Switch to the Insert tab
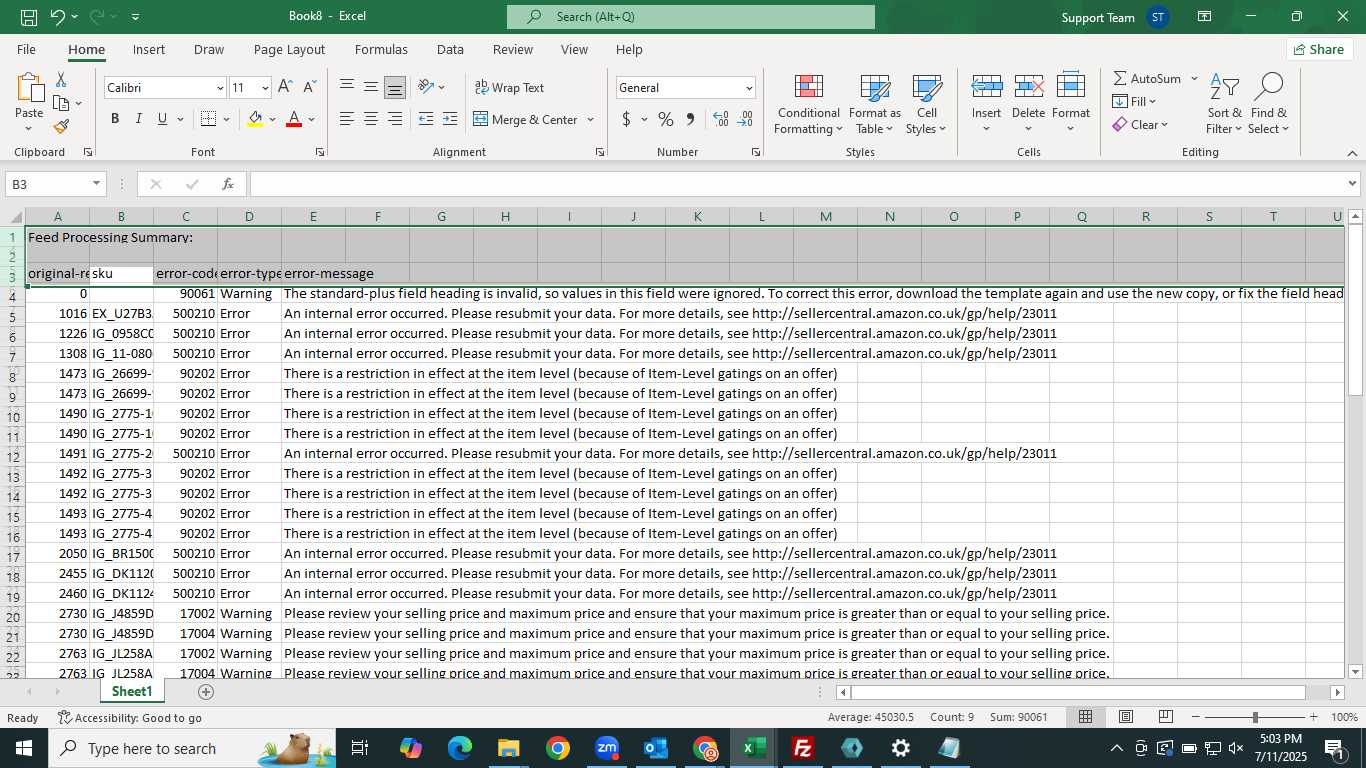This screenshot has width=1366, height=768. pyautogui.click(x=149, y=49)
